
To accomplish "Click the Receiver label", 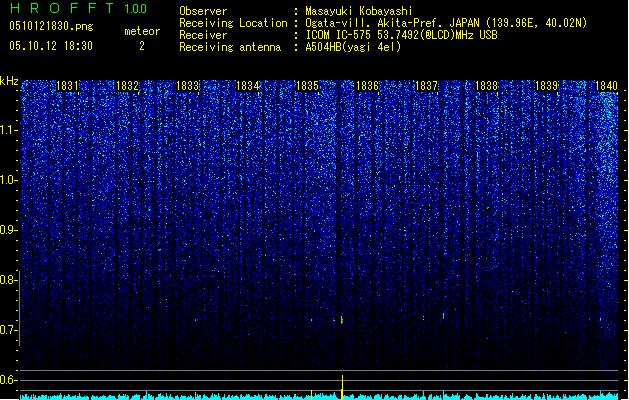I will pyautogui.click(x=203, y=35).
